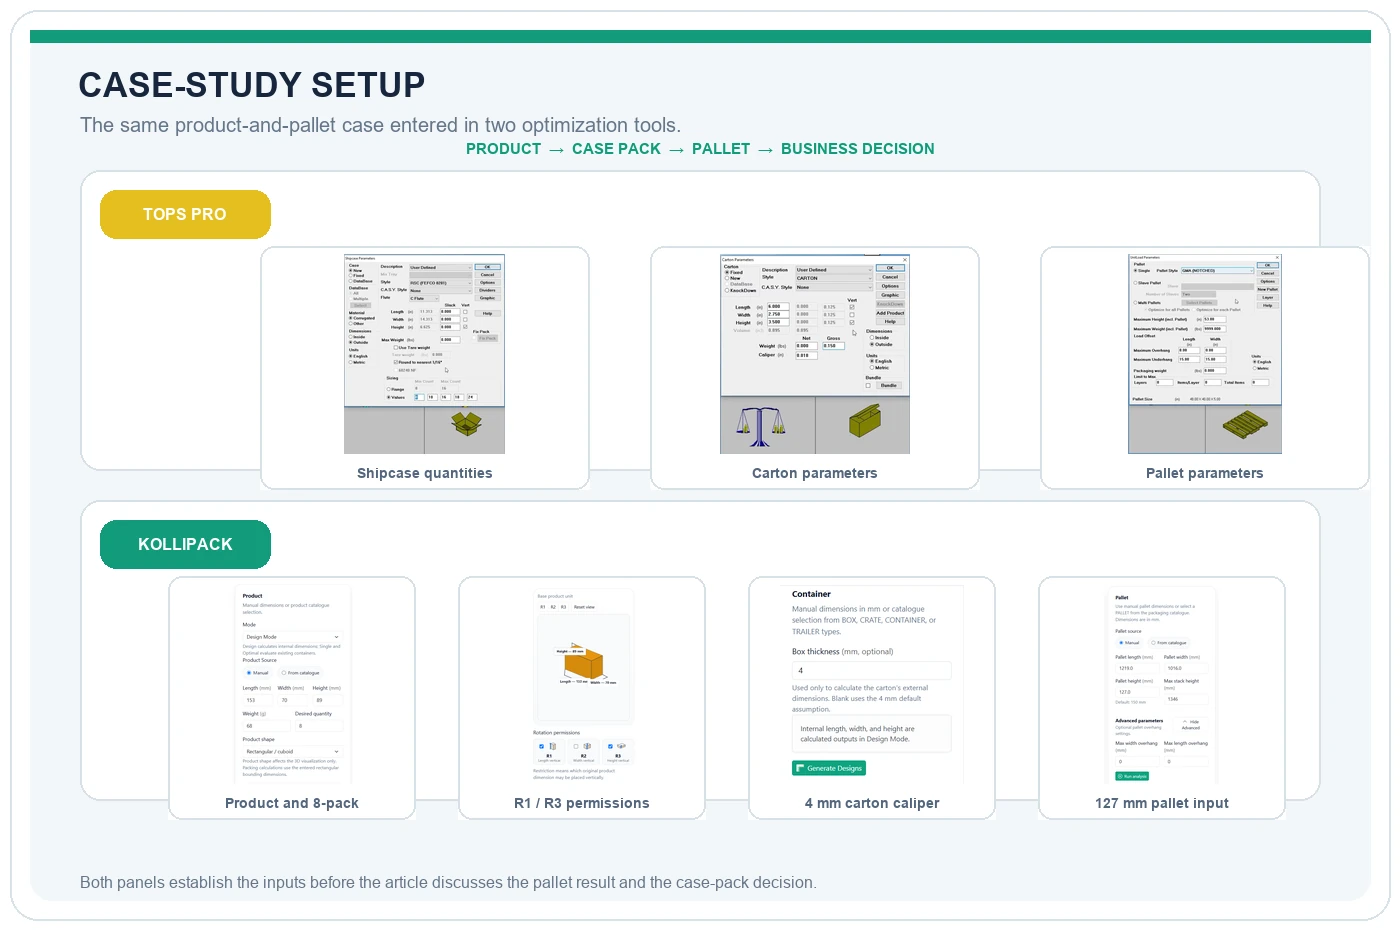Image resolution: width=1400 pixels, height=930 pixels.
Task: Click Layer button in UnitLoad Parameters
Action: [x=1268, y=297]
